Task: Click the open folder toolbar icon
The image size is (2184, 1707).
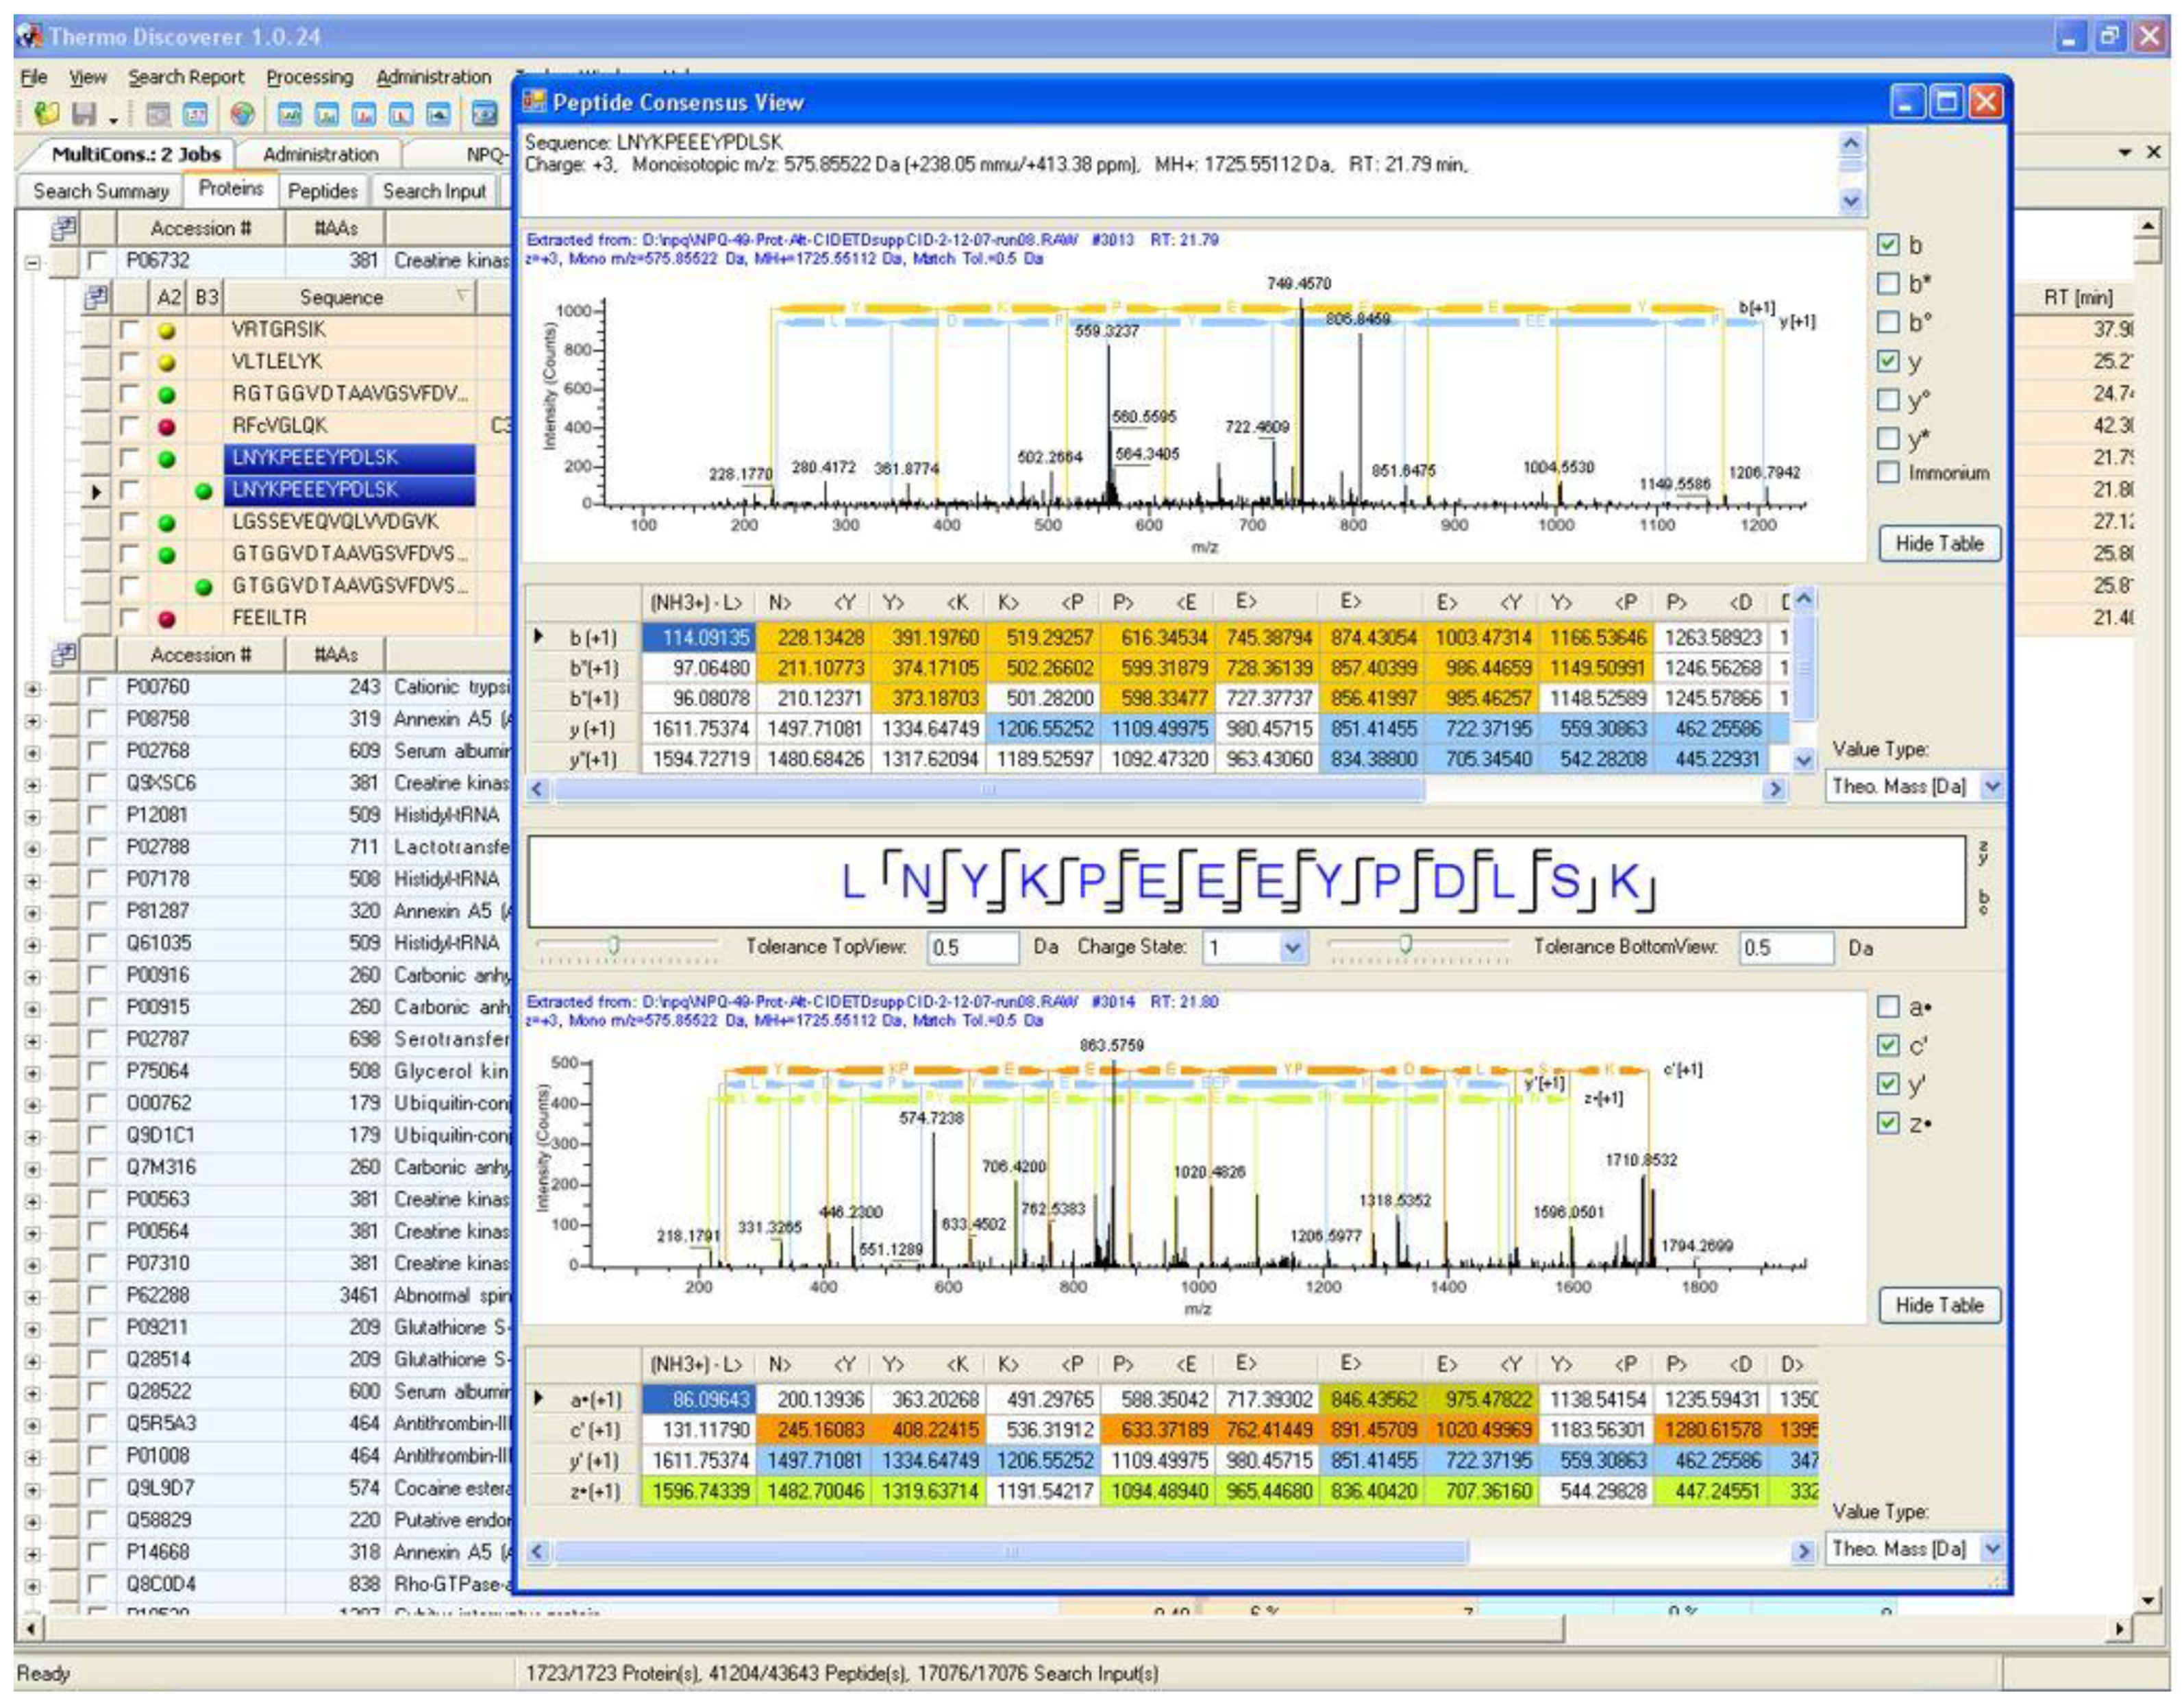Action: pos(46,114)
